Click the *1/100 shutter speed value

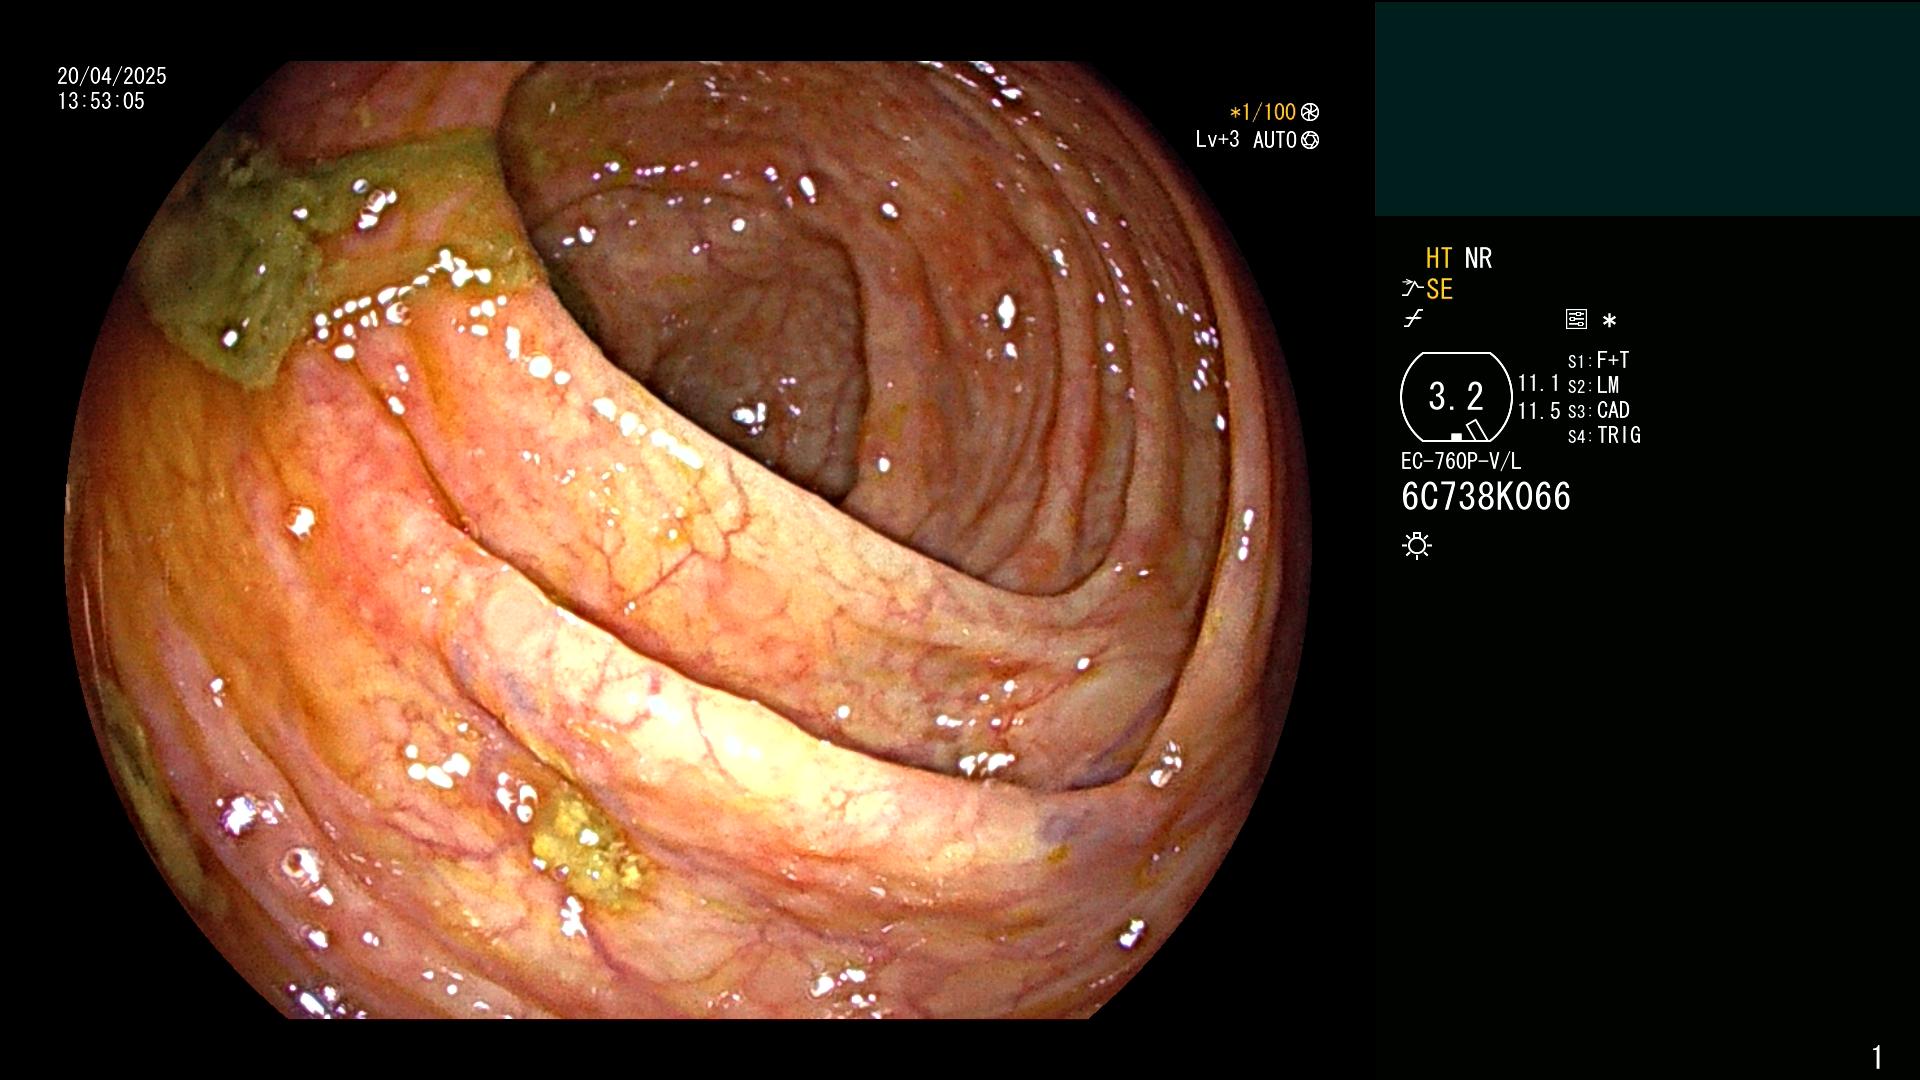tap(1262, 112)
